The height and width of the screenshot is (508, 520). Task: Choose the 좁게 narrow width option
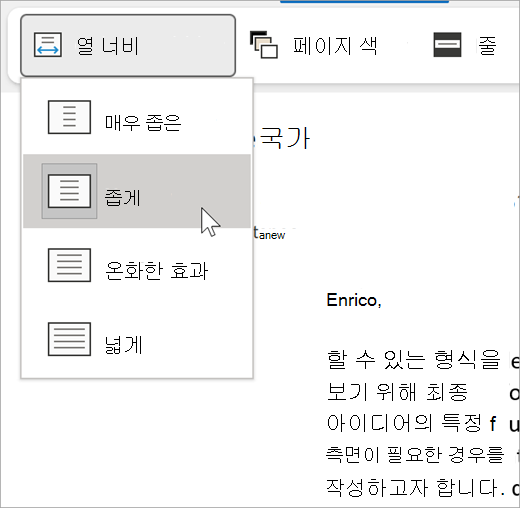click(x=137, y=191)
